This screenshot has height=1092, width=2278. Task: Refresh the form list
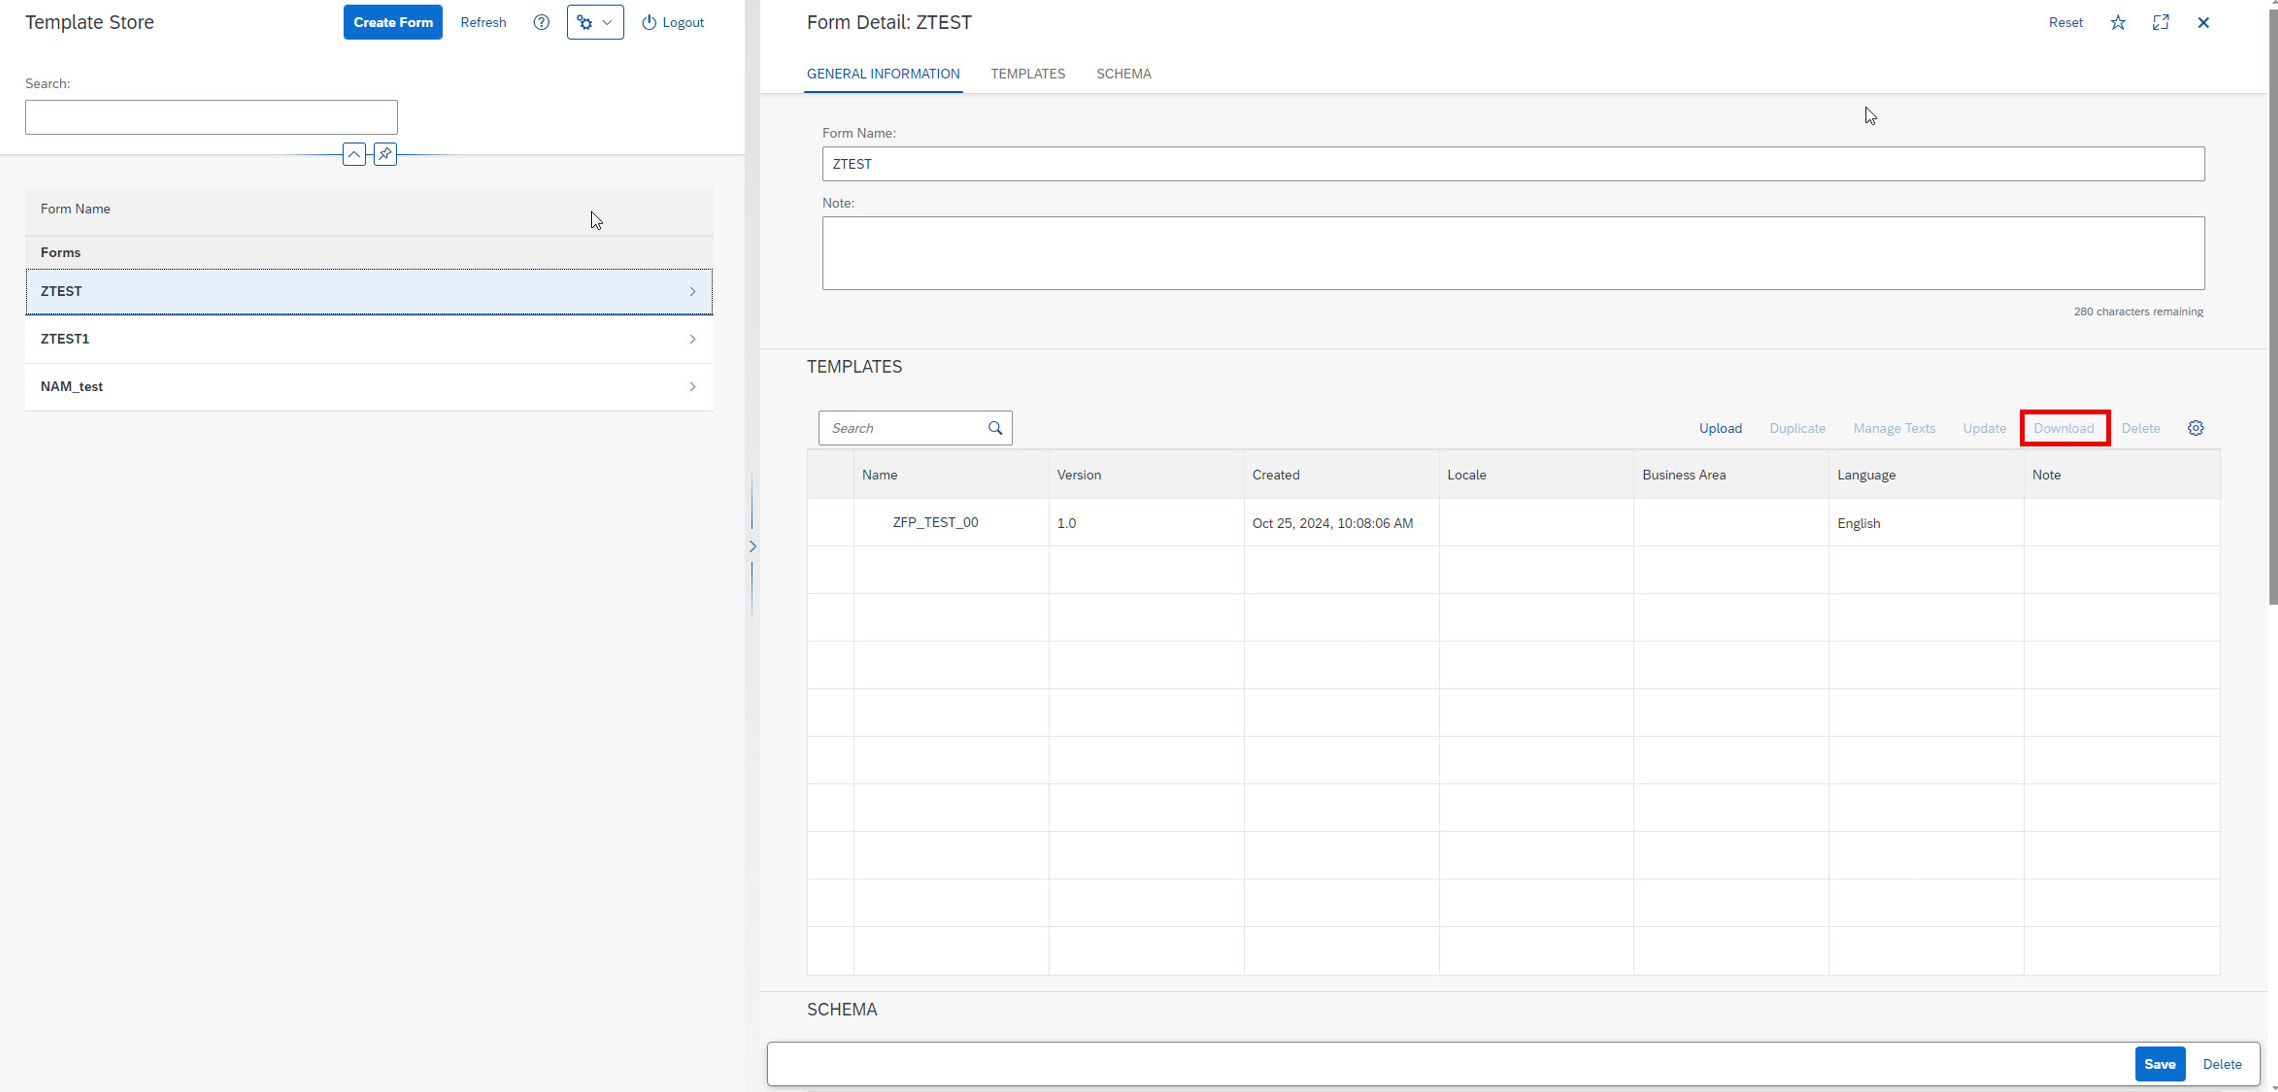(483, 22)
